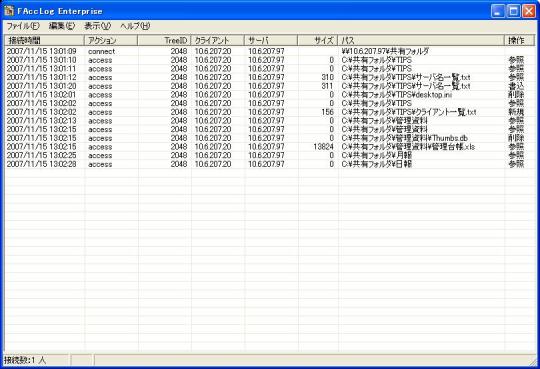This screenshot has height=369, width=540.
Task: Click the 13:01:12 timestamp cell
Action: [42, 77]
